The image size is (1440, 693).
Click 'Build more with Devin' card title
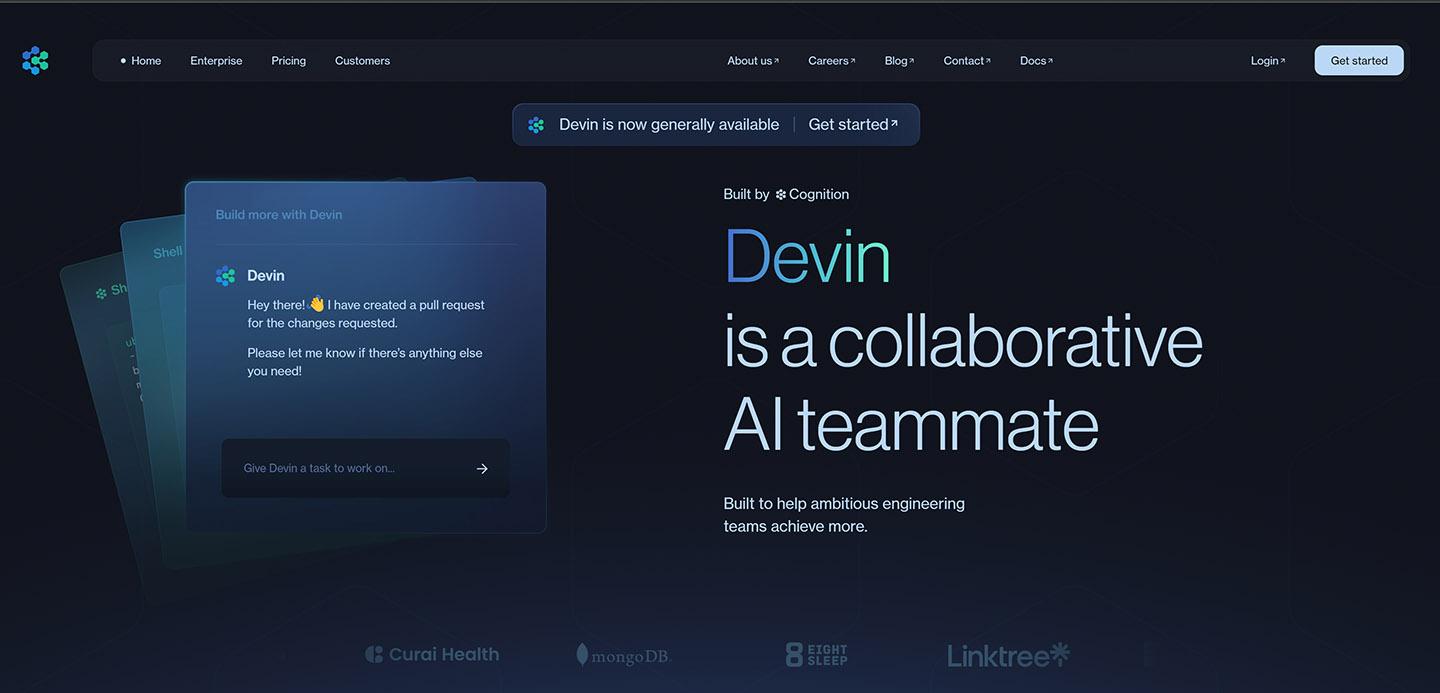(279, 215)
